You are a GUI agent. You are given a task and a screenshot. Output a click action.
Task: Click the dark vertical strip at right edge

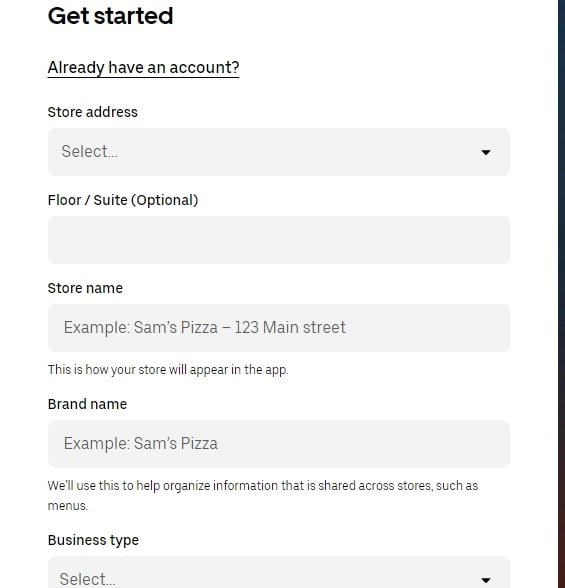pos(562,294)
